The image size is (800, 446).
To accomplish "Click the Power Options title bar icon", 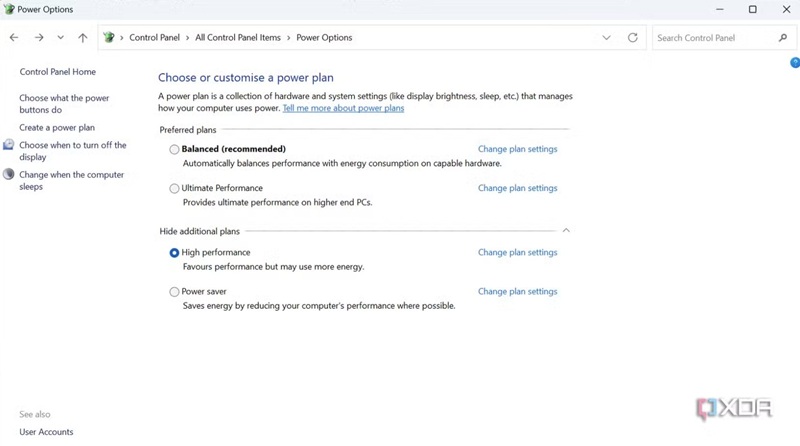I will pyautogui.click(x=9, y=9).
